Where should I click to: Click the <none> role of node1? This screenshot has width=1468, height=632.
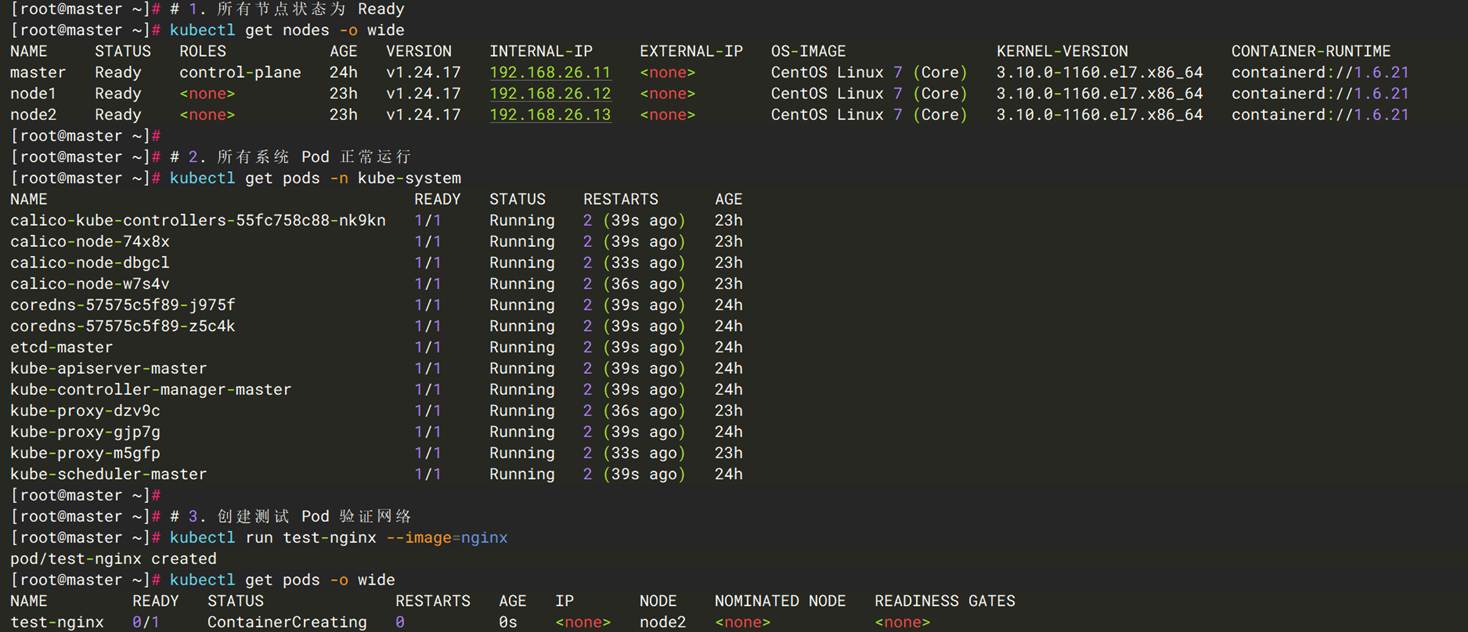(x=207, y=93)
